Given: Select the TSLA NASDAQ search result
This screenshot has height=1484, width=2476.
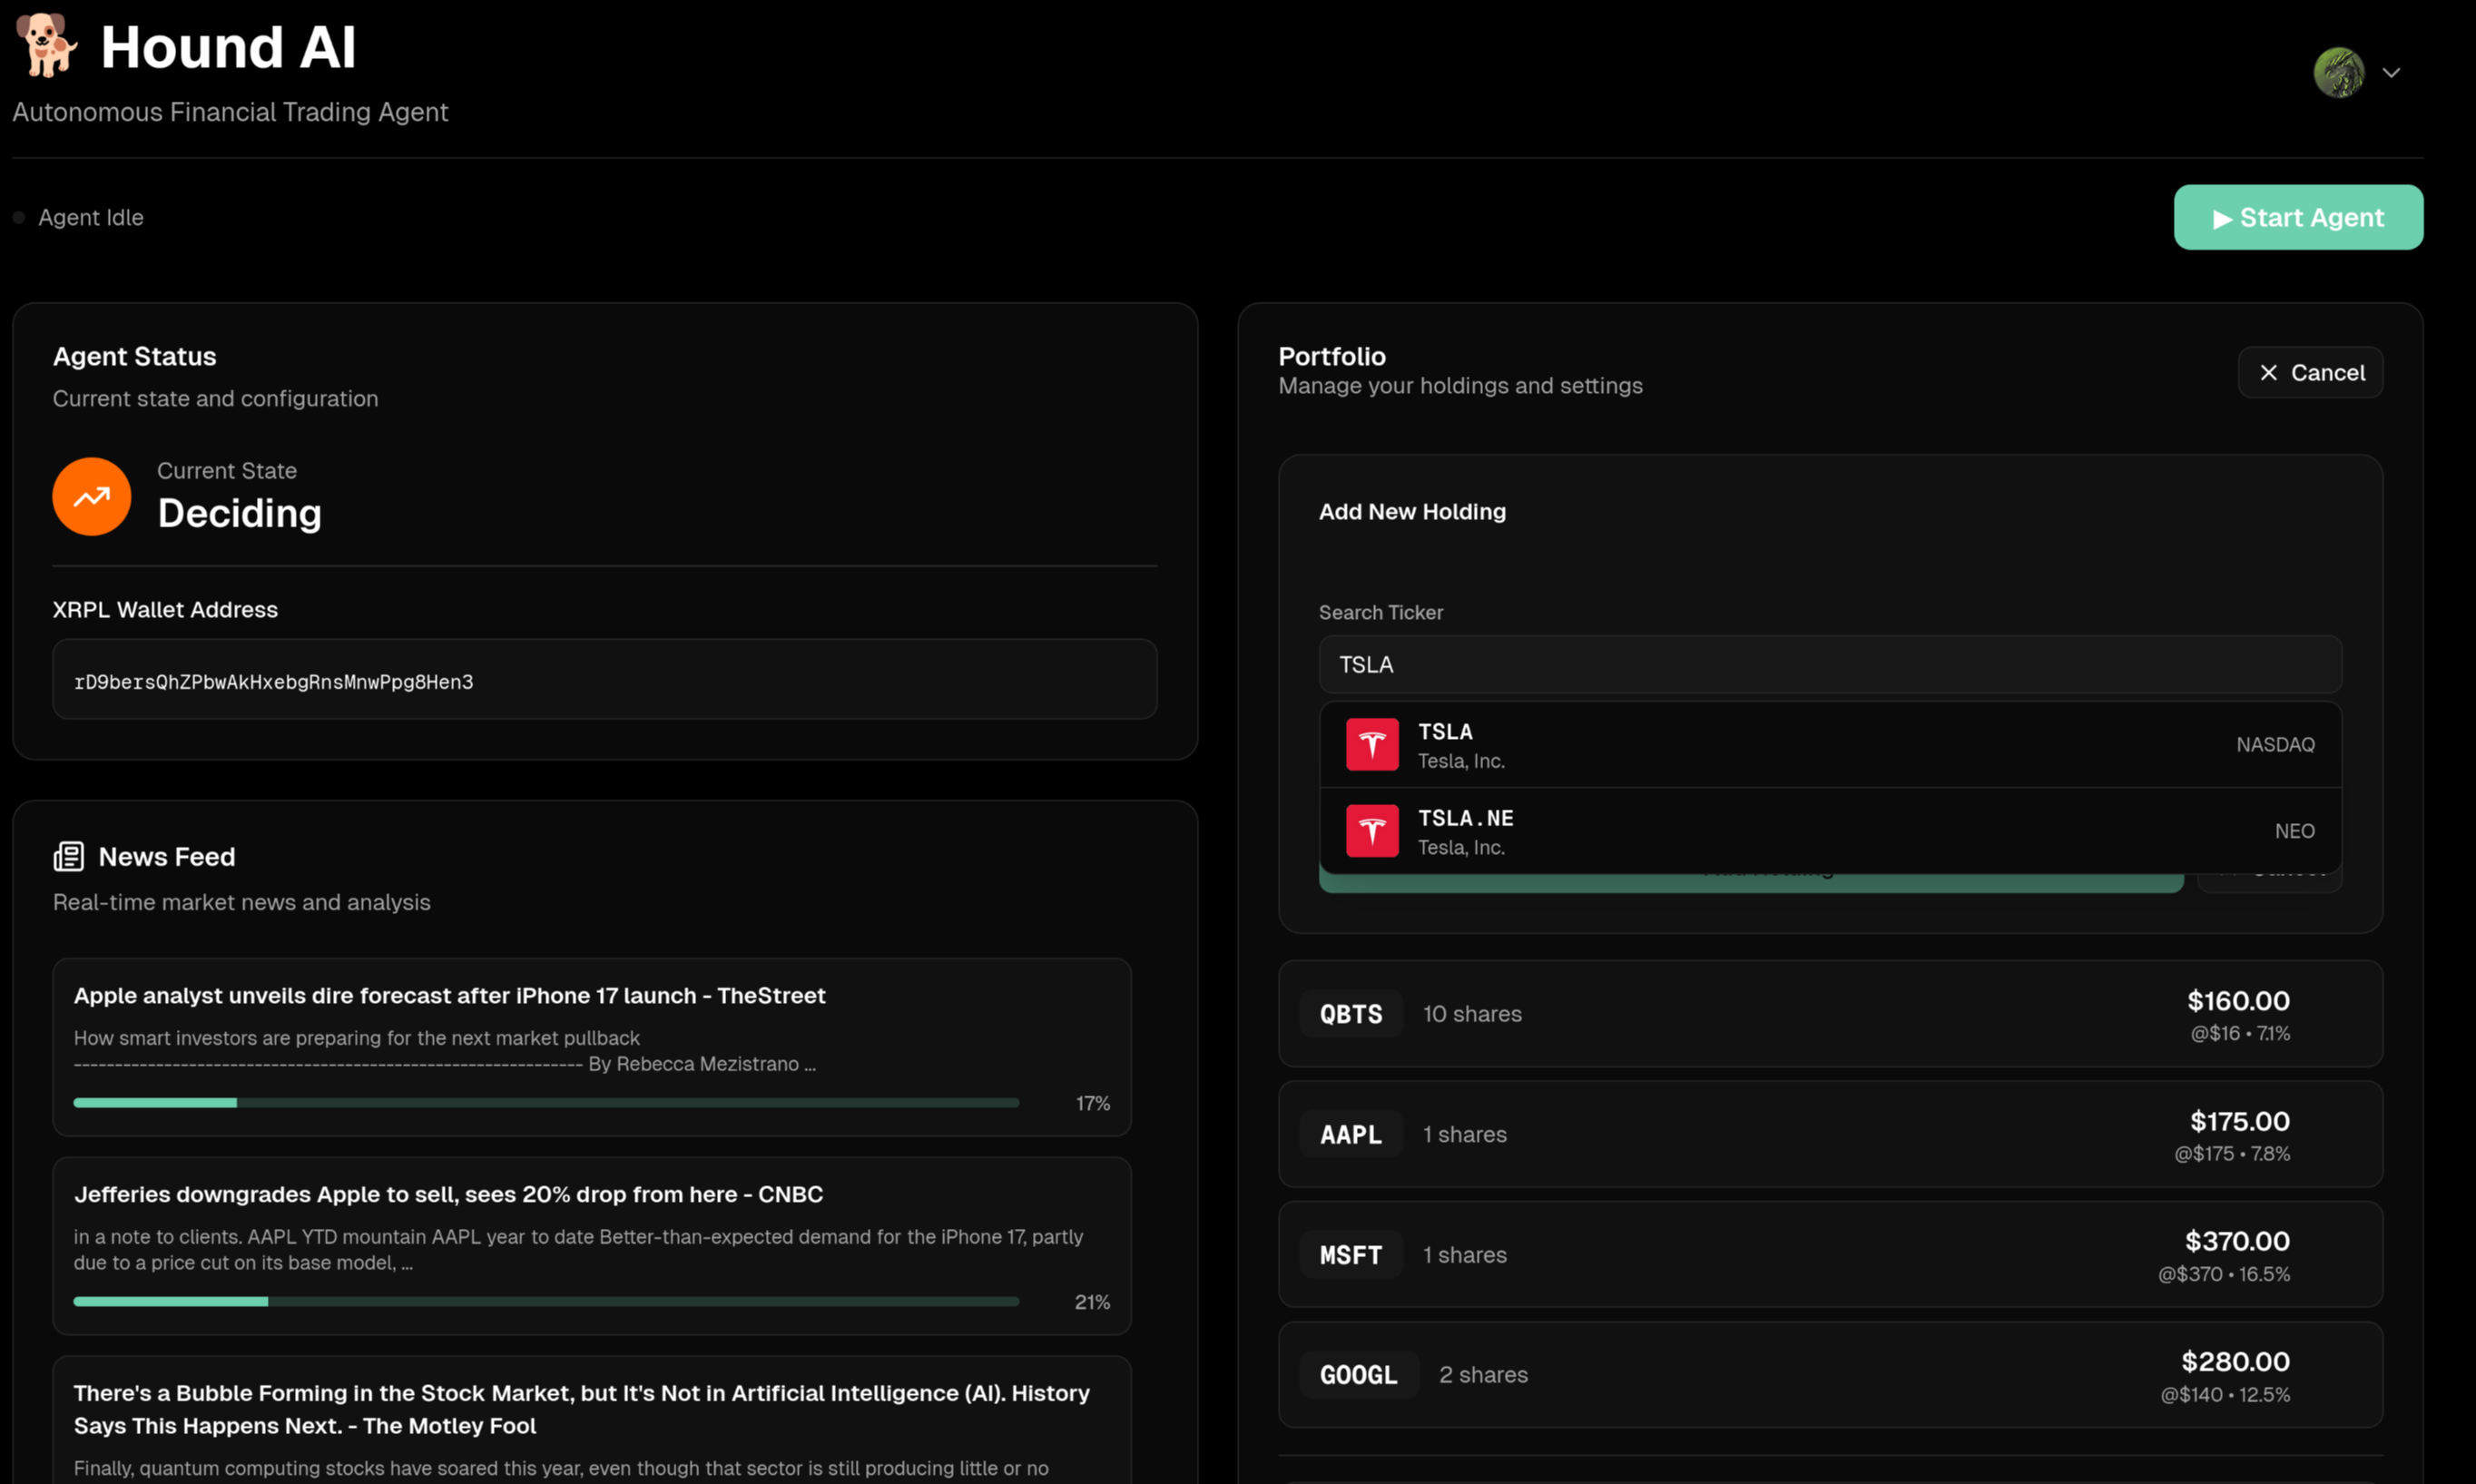Looking at the screenshot, I should [1830, 745].
